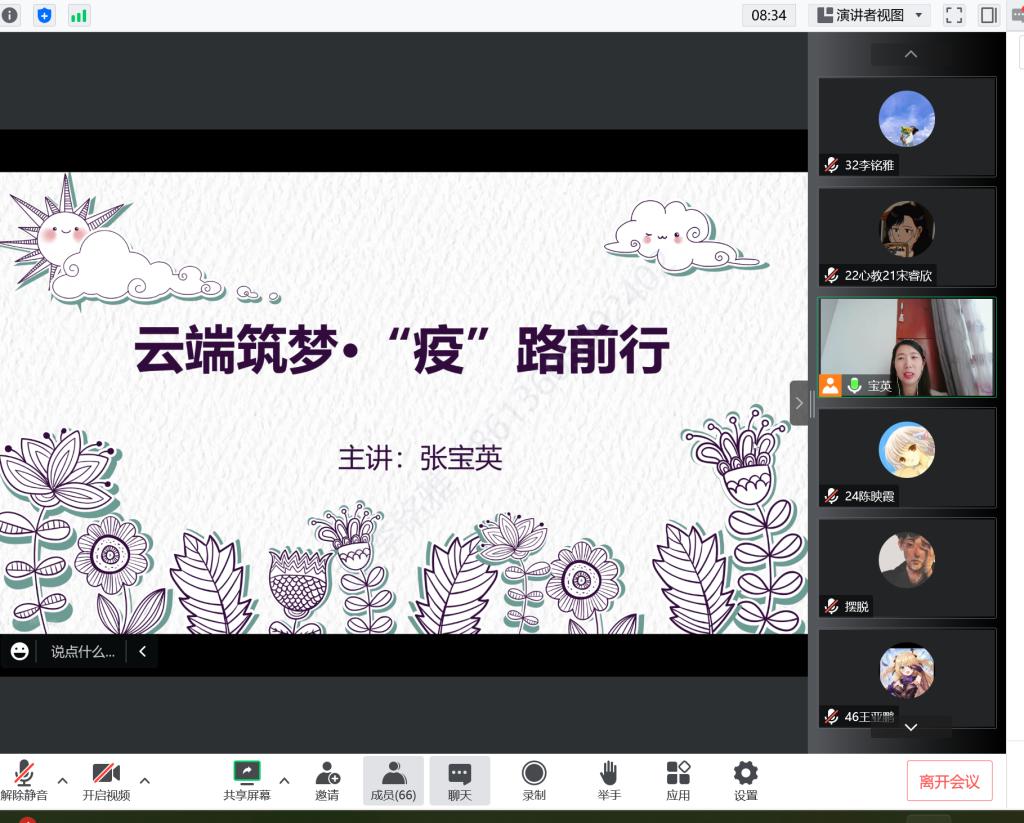Check the green network signal icon
Viewport: 1024px width, 823px height.
[x=78, y=15]
